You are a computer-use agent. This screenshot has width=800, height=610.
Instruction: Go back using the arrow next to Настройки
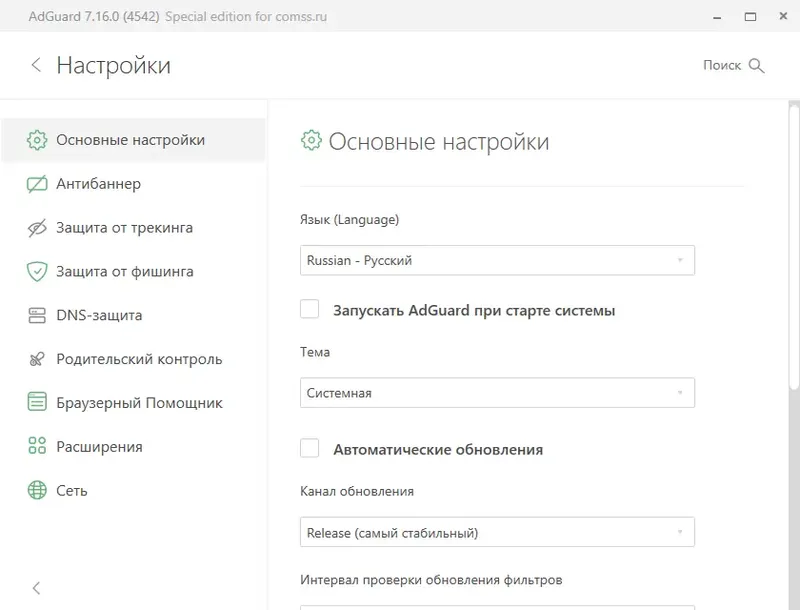click(36, 64)
